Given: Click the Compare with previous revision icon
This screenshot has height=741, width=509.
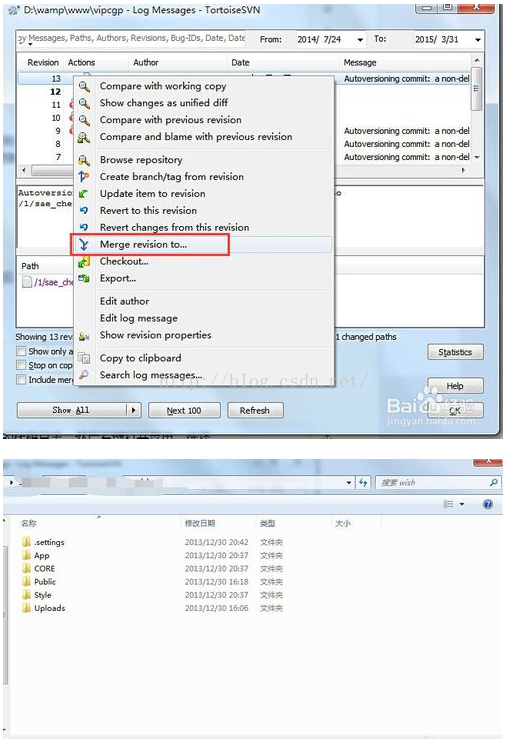Looking at the screenshot, I should pos(84,120).
